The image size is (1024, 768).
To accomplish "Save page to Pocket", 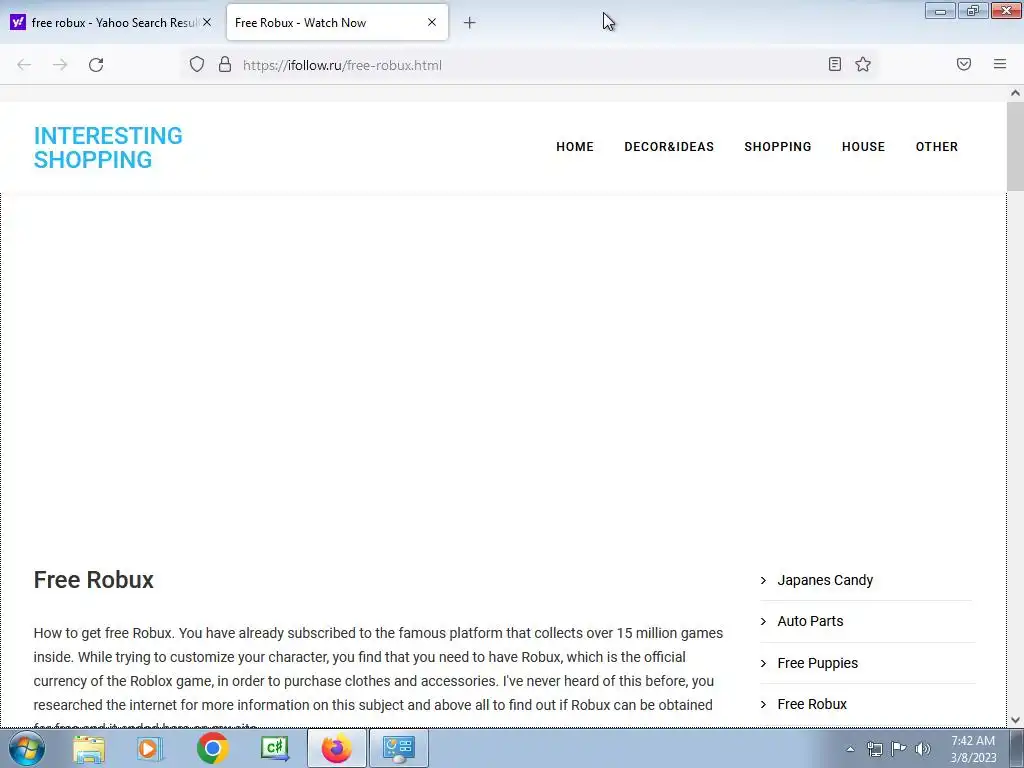I will [x=964, y=64].
